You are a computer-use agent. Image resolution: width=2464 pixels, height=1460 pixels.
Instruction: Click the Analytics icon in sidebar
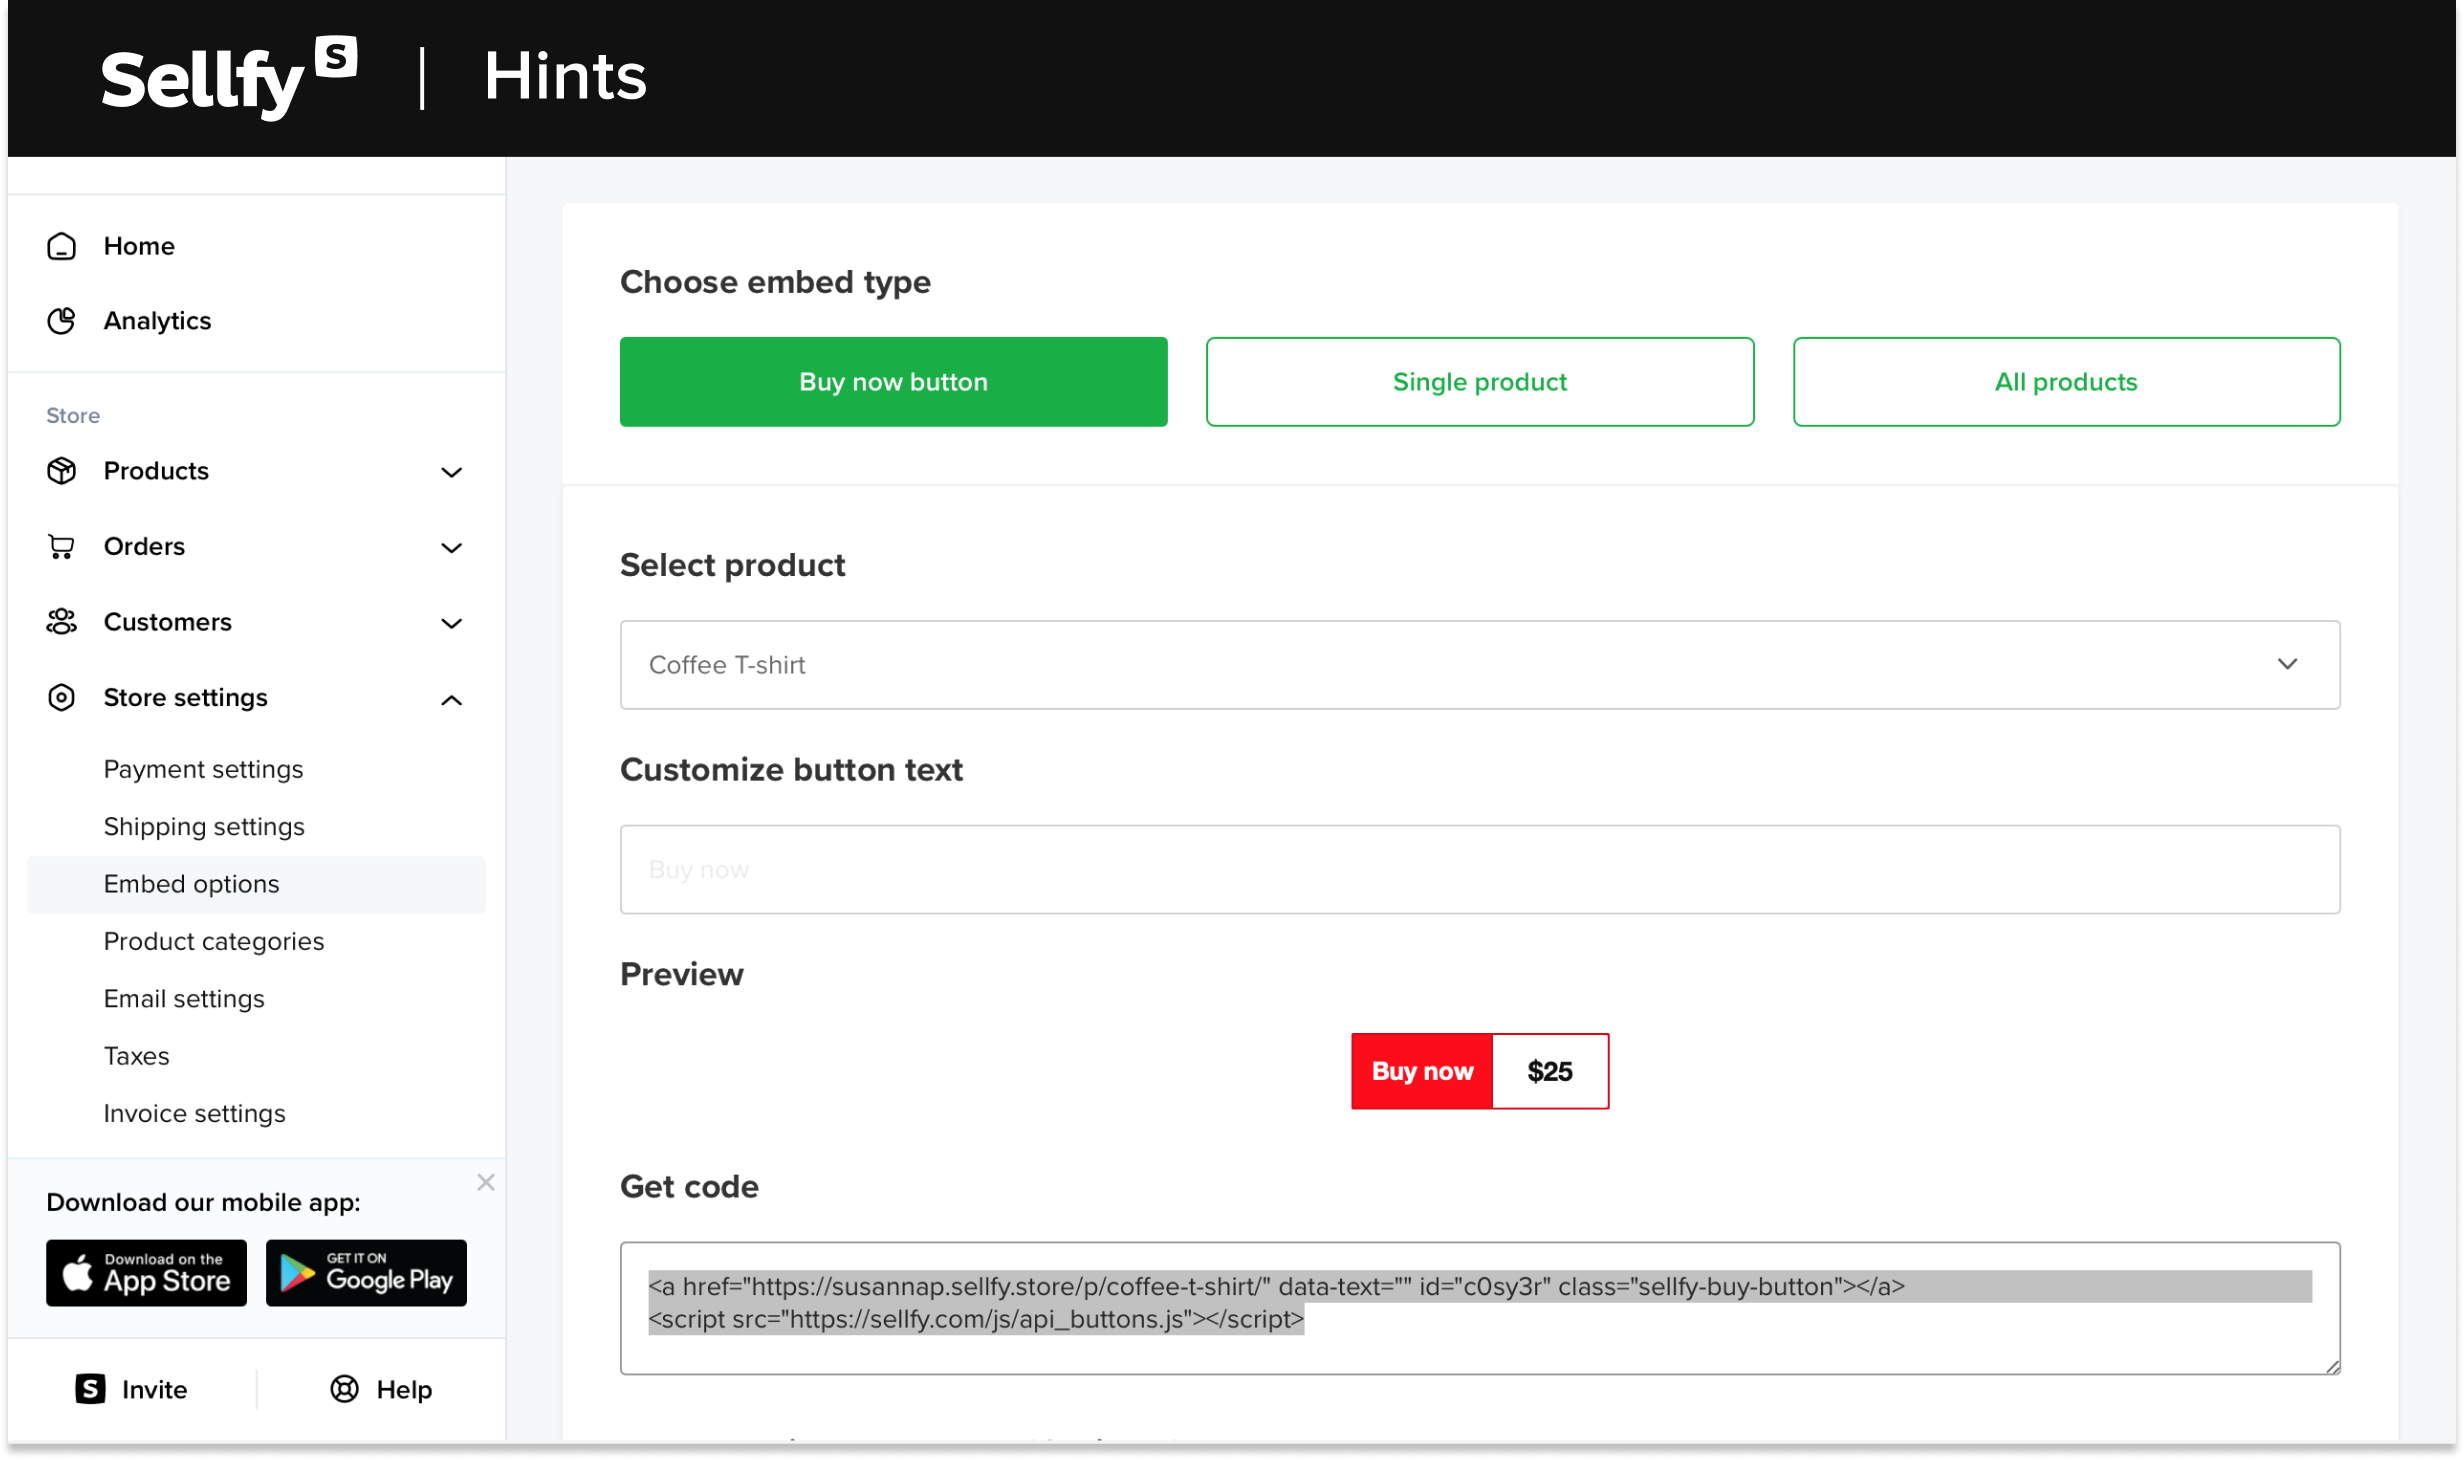coord(63,320)
